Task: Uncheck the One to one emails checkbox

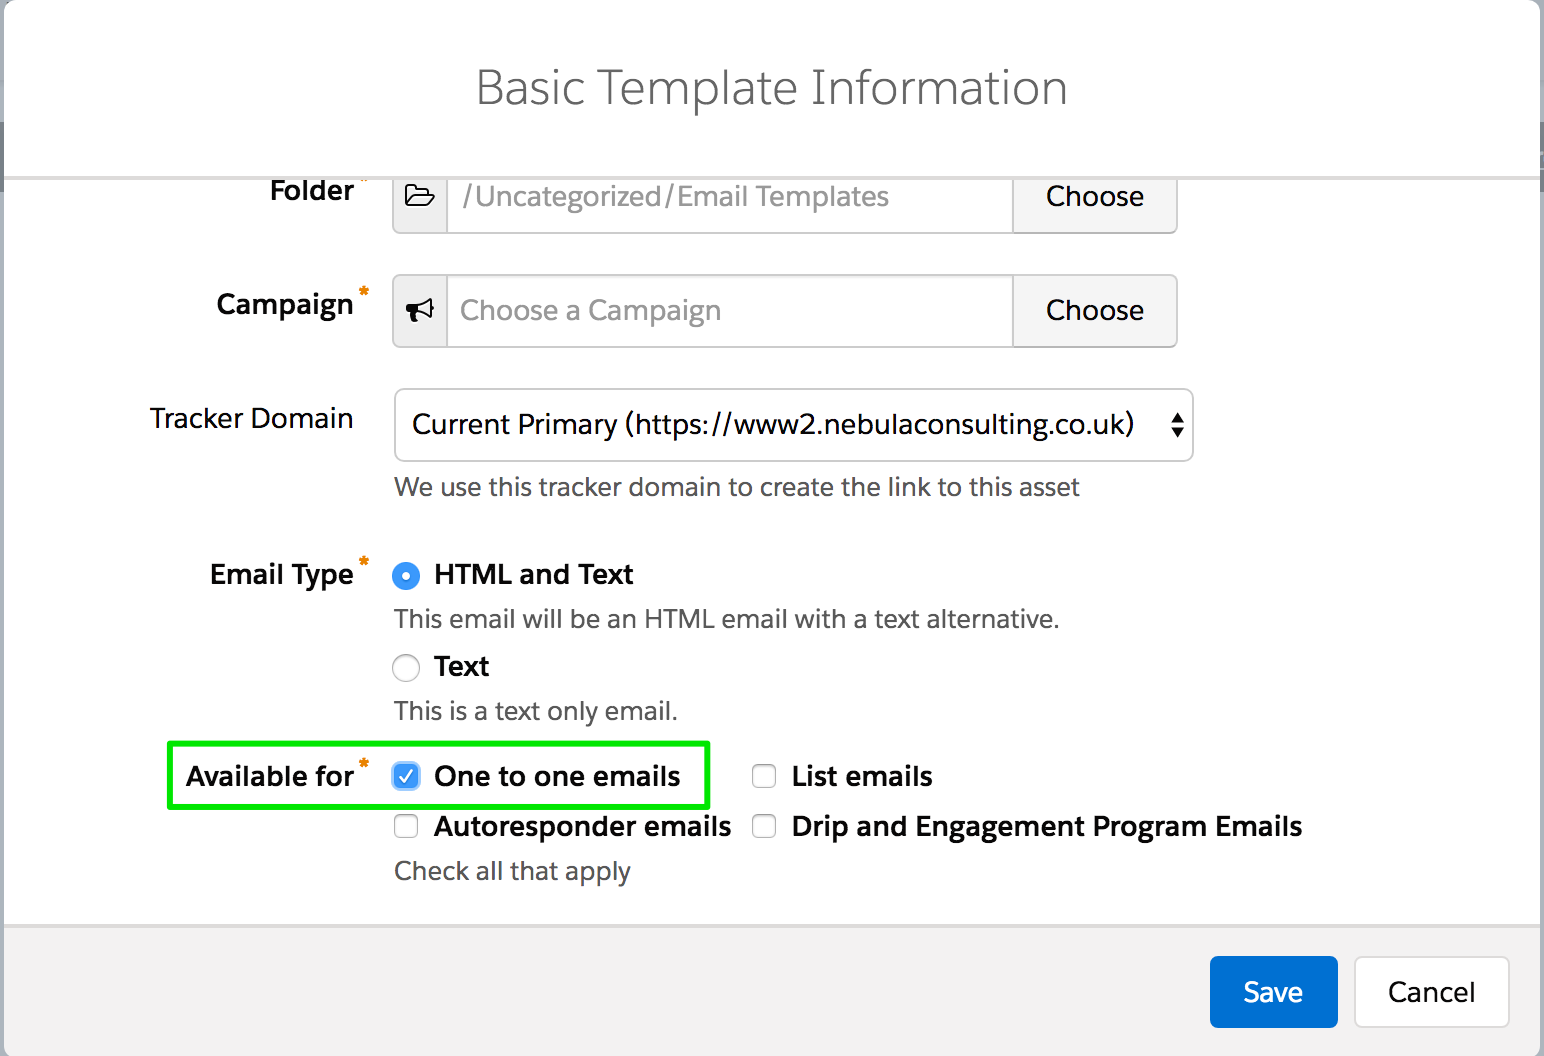Action: pyautogui.click(x=406, y=777)
